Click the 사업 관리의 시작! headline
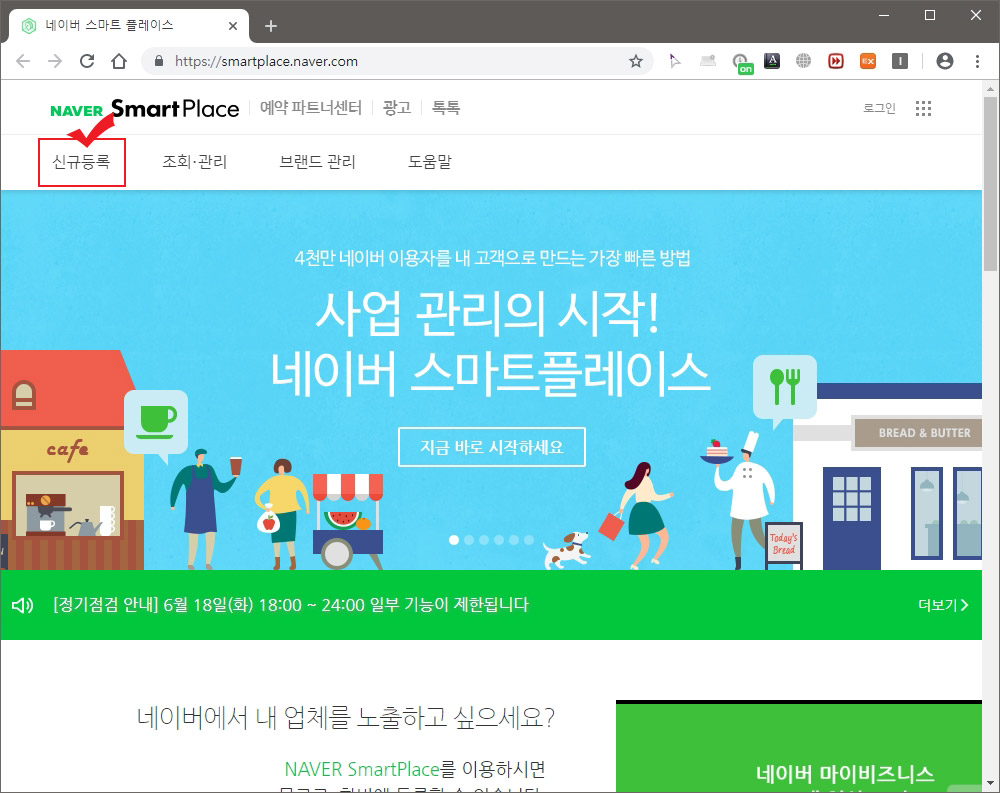 488,314
